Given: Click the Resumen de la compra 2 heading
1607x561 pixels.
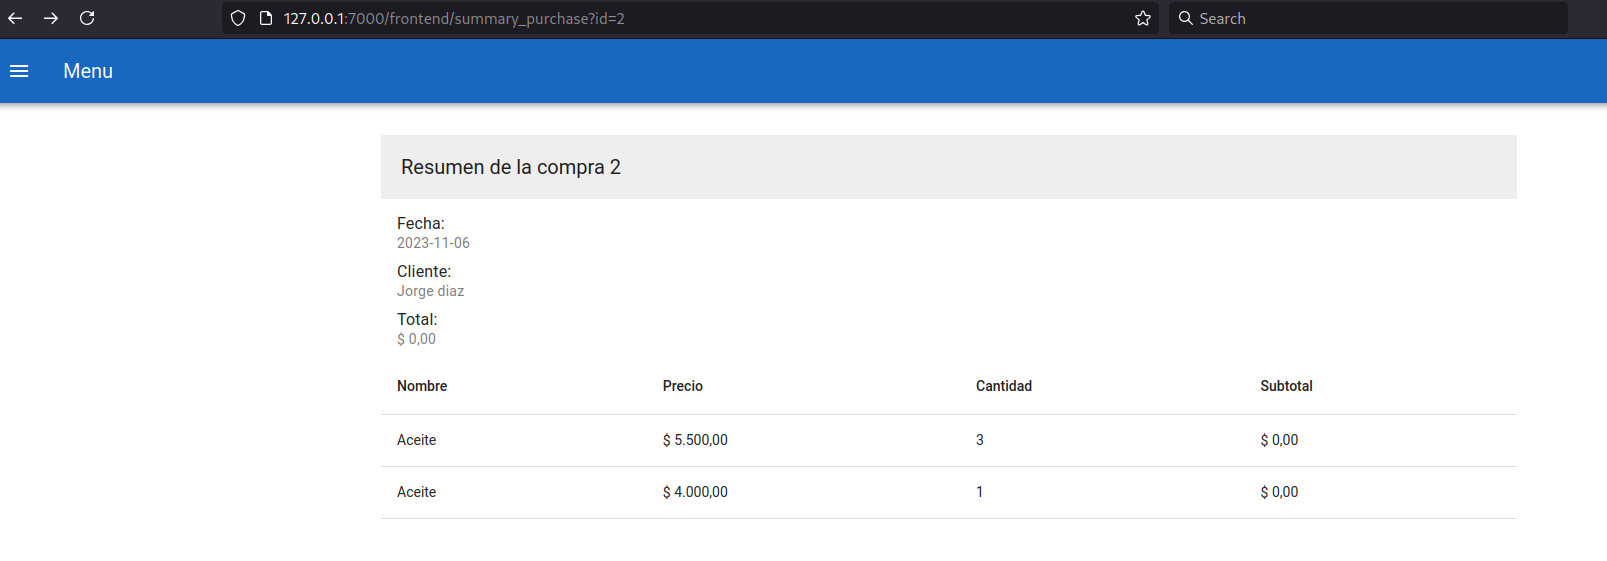Looking at the screenshot, I should point(511,167).
